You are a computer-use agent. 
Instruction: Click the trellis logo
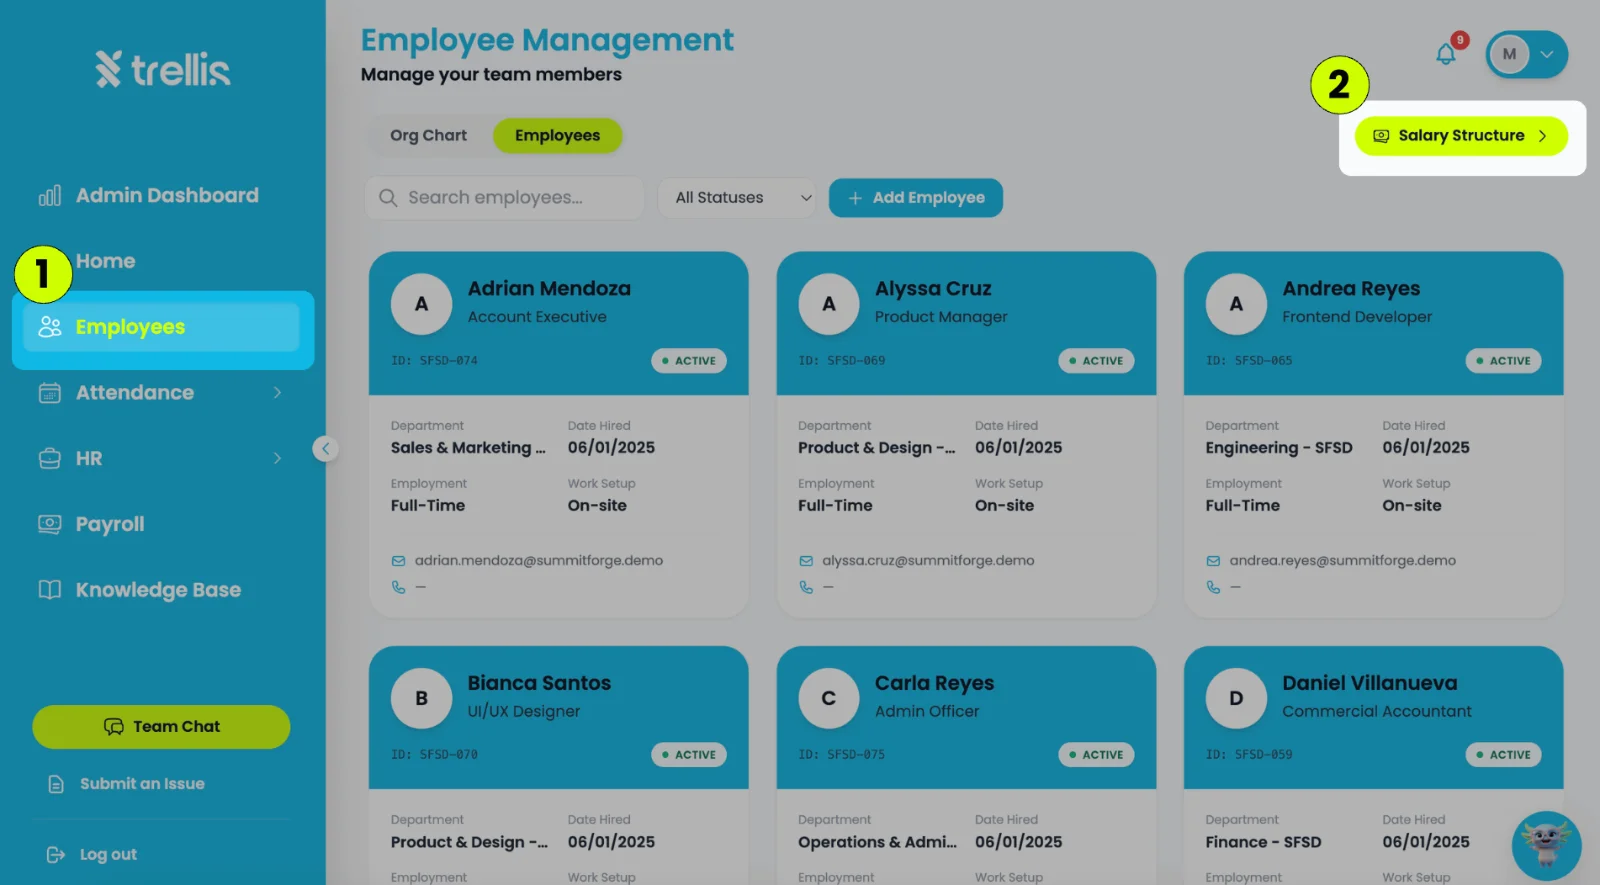(x=163, y=69)
